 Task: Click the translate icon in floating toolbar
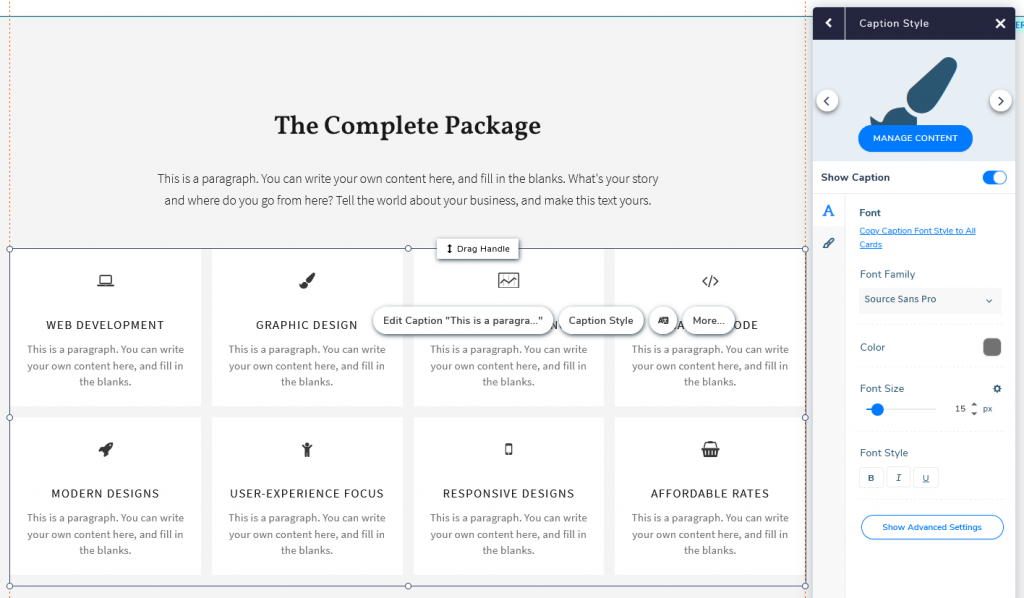tap(663, 321)
